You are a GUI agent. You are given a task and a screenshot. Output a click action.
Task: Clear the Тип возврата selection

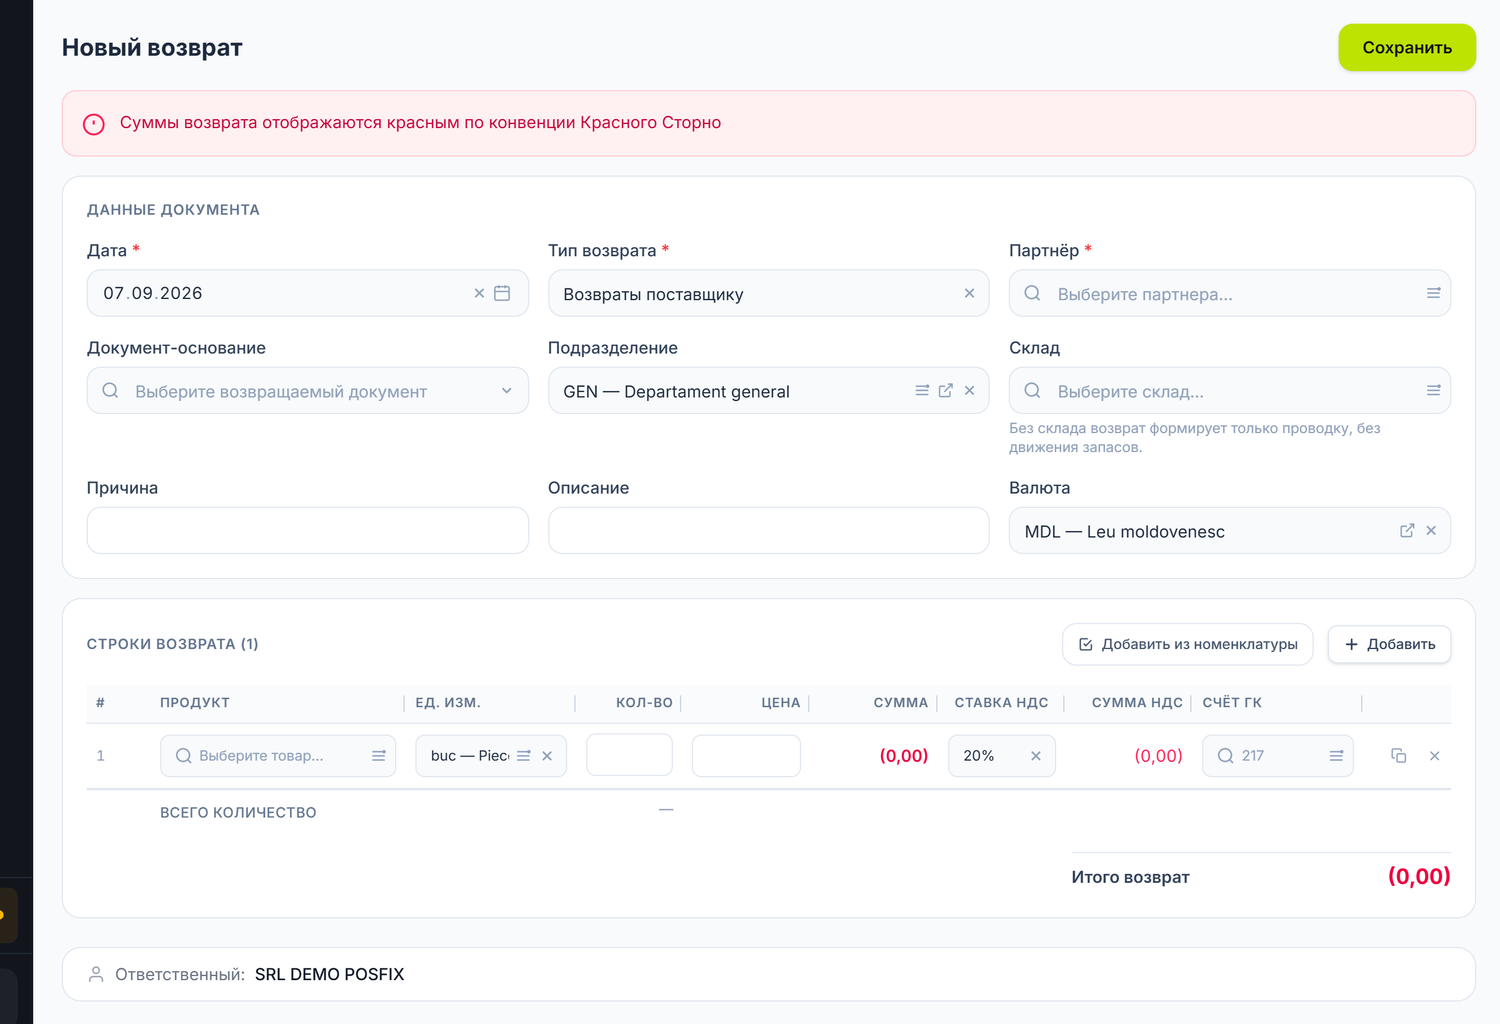tap(969, 293)
